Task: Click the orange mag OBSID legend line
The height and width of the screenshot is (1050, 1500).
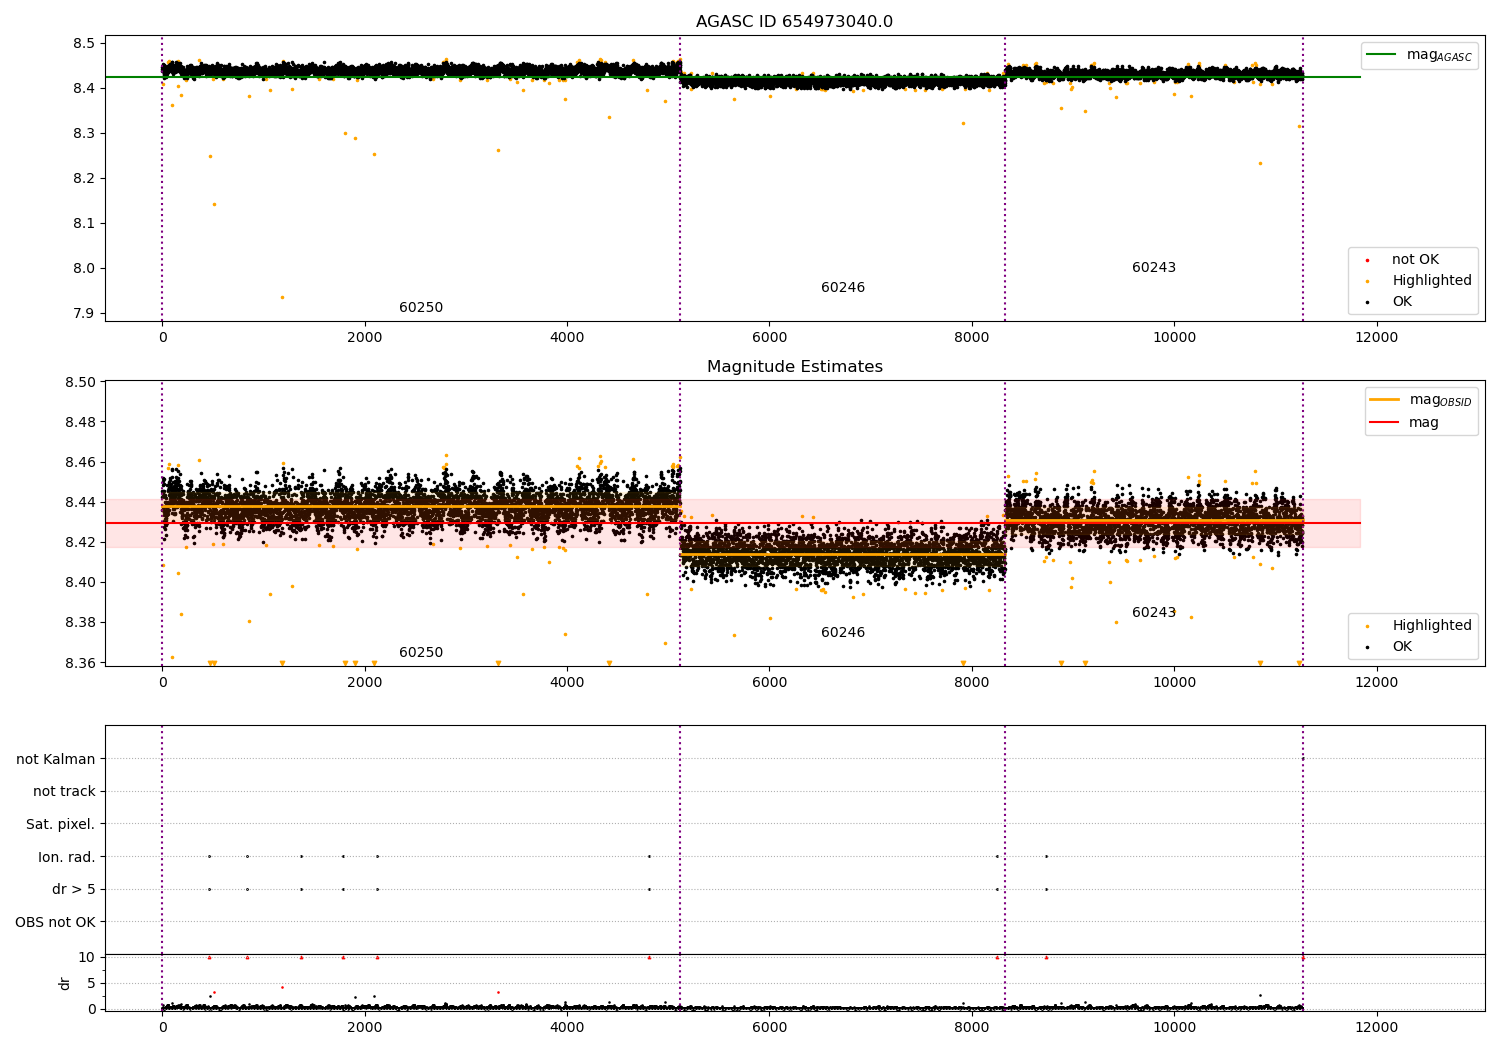Action: pyautogui.click(x=1385, y=400)
